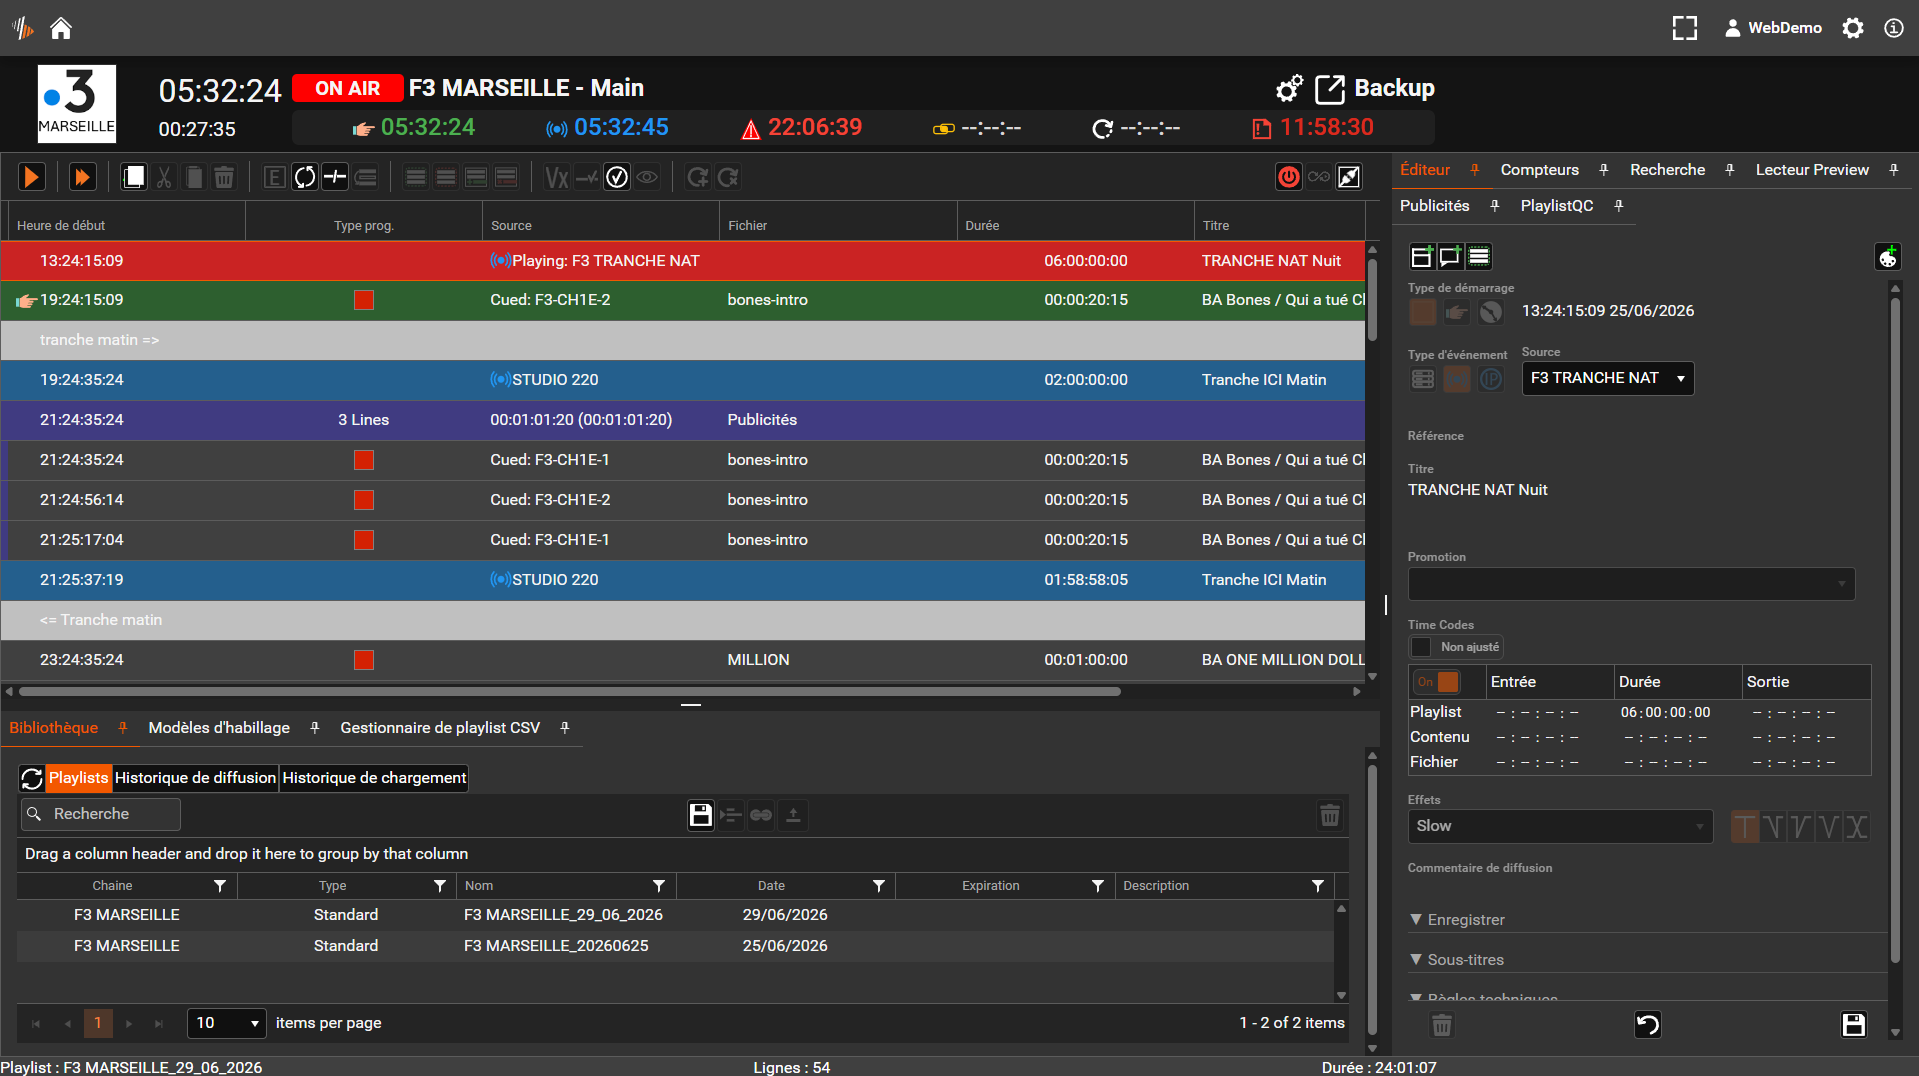Click the add palette icon in editor
The height and width of the screenshot is (1076, 1919).
[1887, 257]
